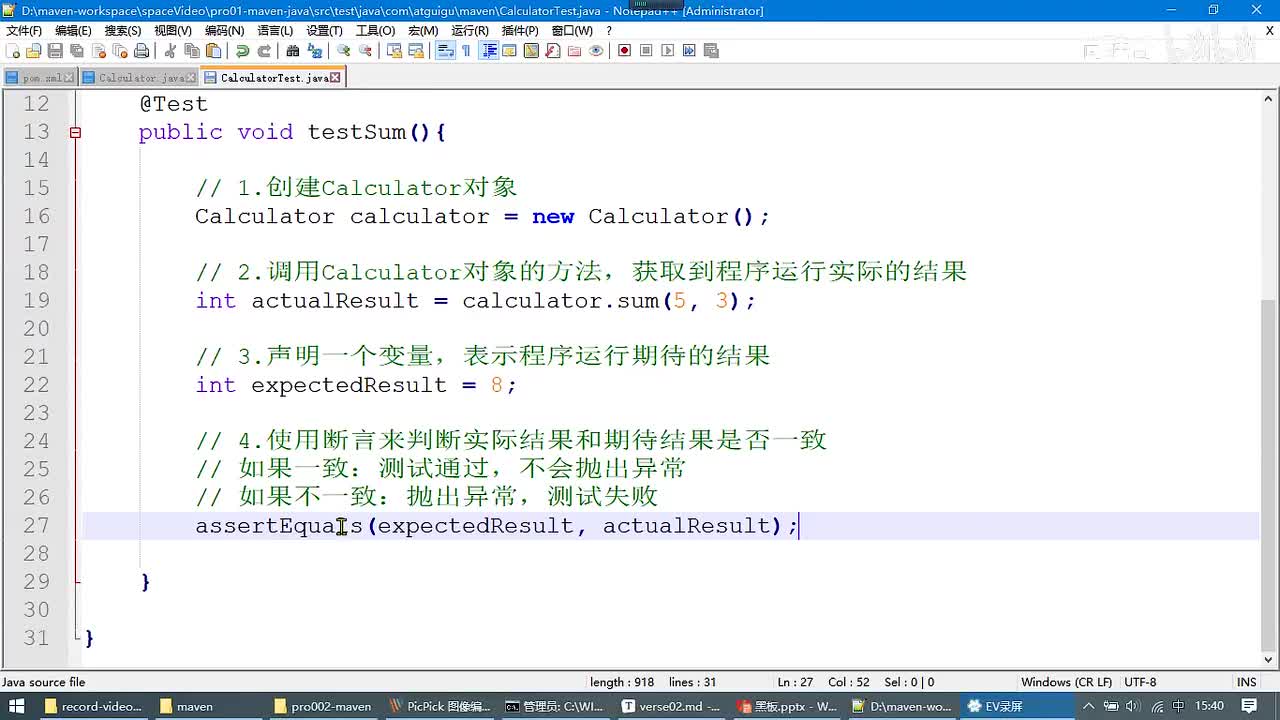This screenshot has width=1280, height=720.
Task: Click the Copy toolbar icon
Action: (192, 51)
